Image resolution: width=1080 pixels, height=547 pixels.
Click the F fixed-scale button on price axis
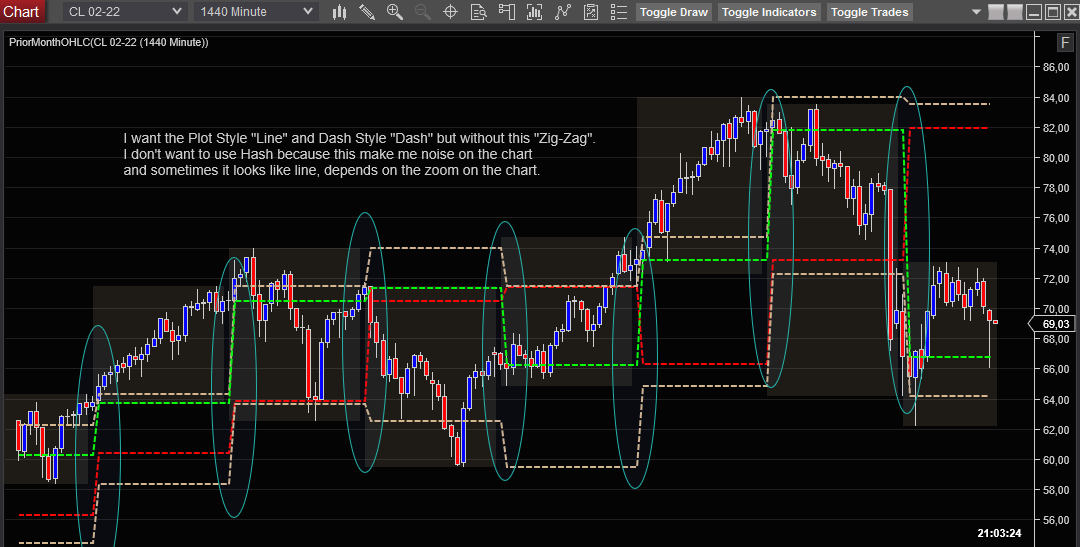1065,43
